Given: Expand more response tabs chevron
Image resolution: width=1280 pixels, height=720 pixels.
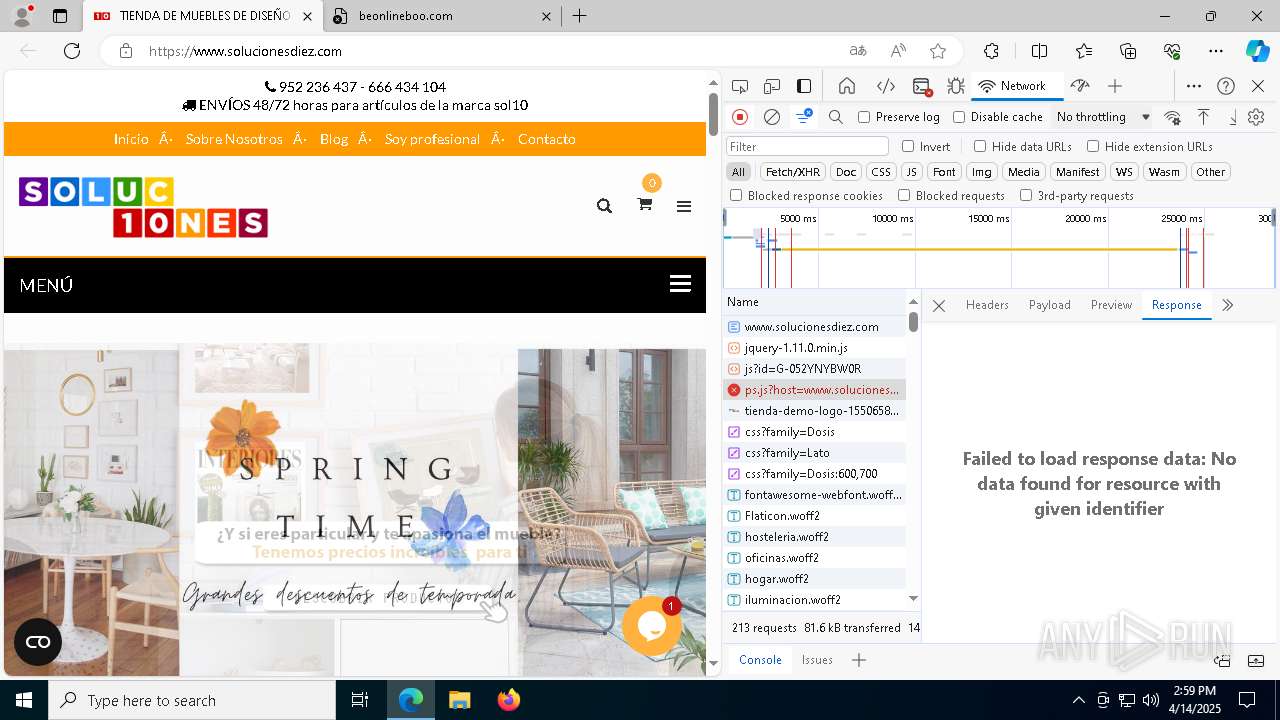Looking at the screenshot, I should [x=1228, y=305].
